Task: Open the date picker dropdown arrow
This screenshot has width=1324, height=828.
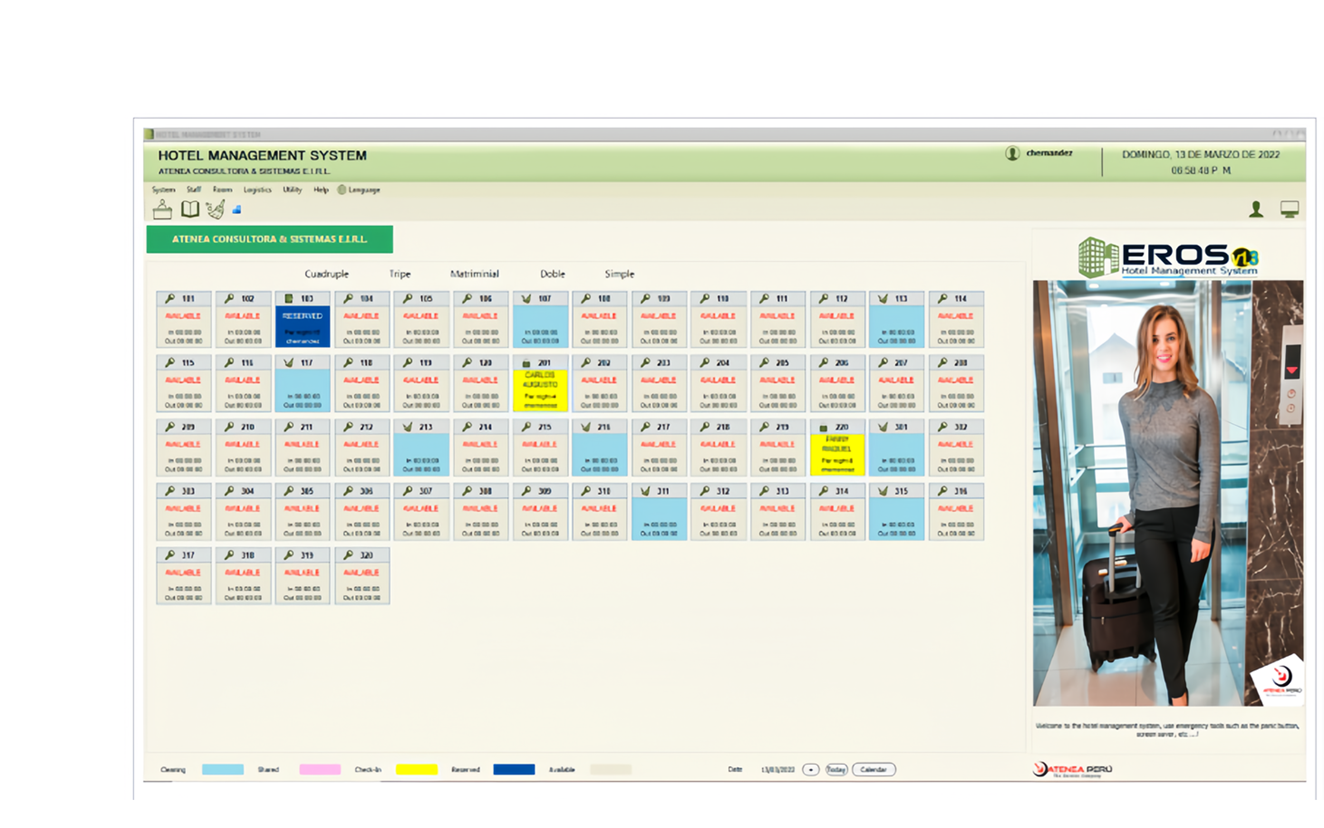Action: tap(811, 769)
